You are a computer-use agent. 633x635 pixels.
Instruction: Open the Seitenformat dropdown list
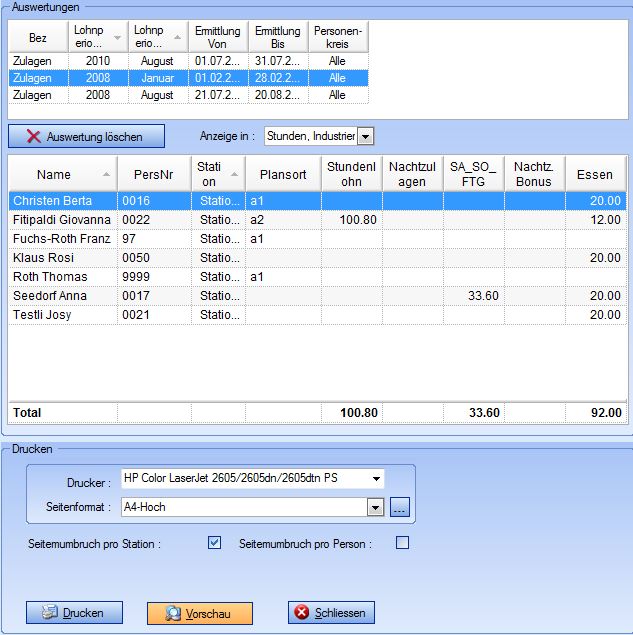pos(375,507)
